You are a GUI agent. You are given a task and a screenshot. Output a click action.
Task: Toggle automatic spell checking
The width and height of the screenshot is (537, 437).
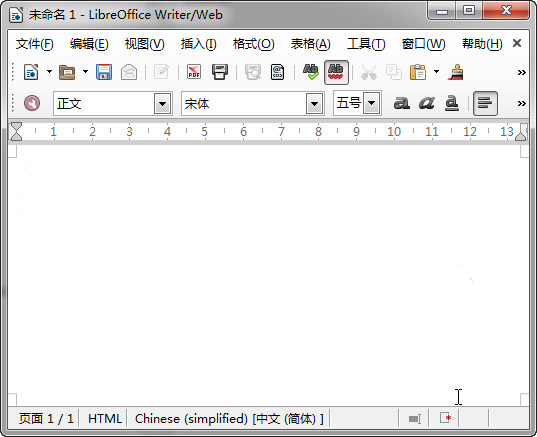pyautogui.click(x=336, y=72)
